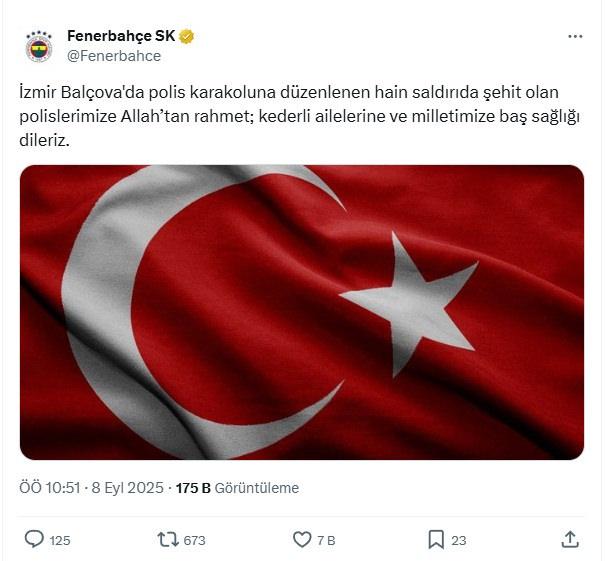This screenshot has height=561, width=605.
Task: Click the 8 Eyl 2025 date
Action: coord(128,488)
